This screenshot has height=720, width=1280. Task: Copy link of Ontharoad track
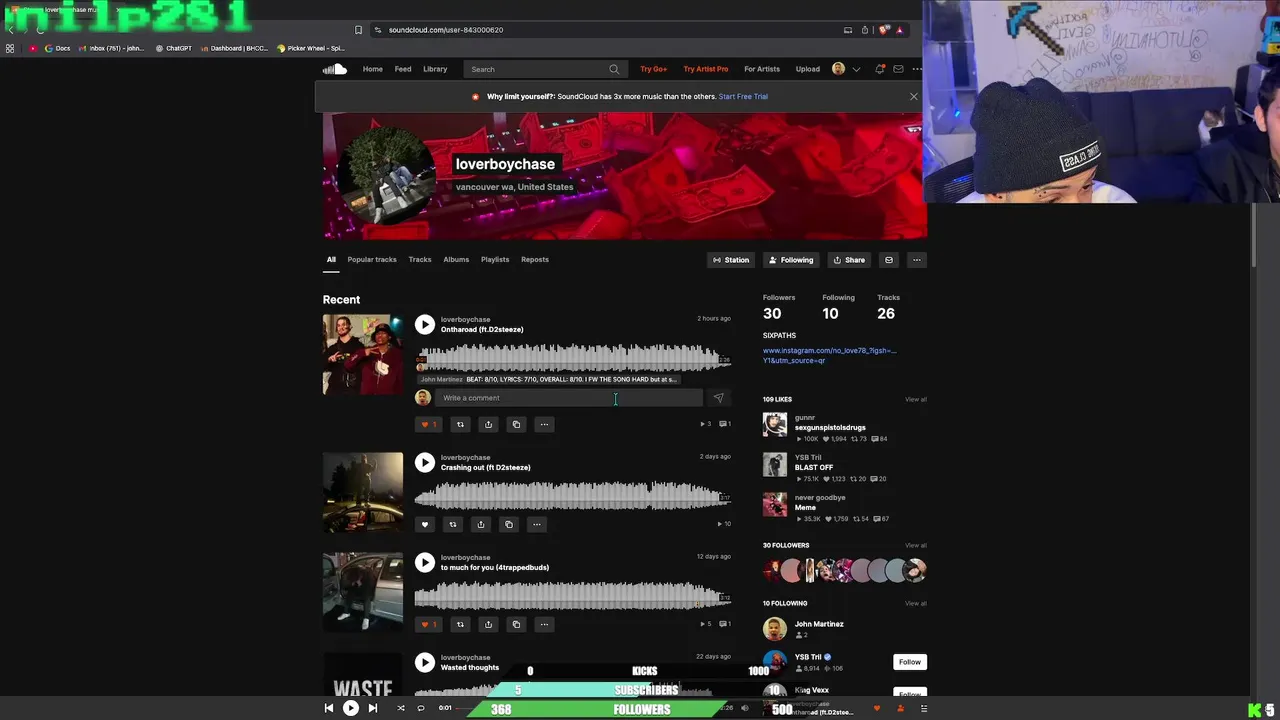pyautogui.click(x=516, y=424)
